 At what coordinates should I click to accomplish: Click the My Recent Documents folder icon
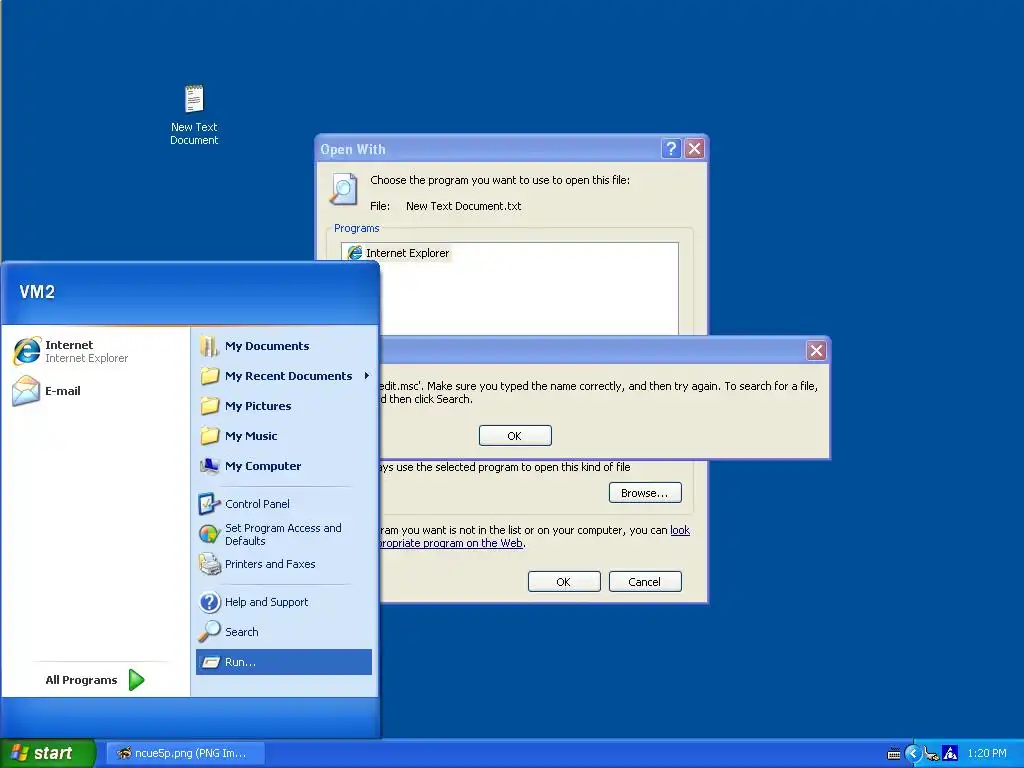pos(209,376)
